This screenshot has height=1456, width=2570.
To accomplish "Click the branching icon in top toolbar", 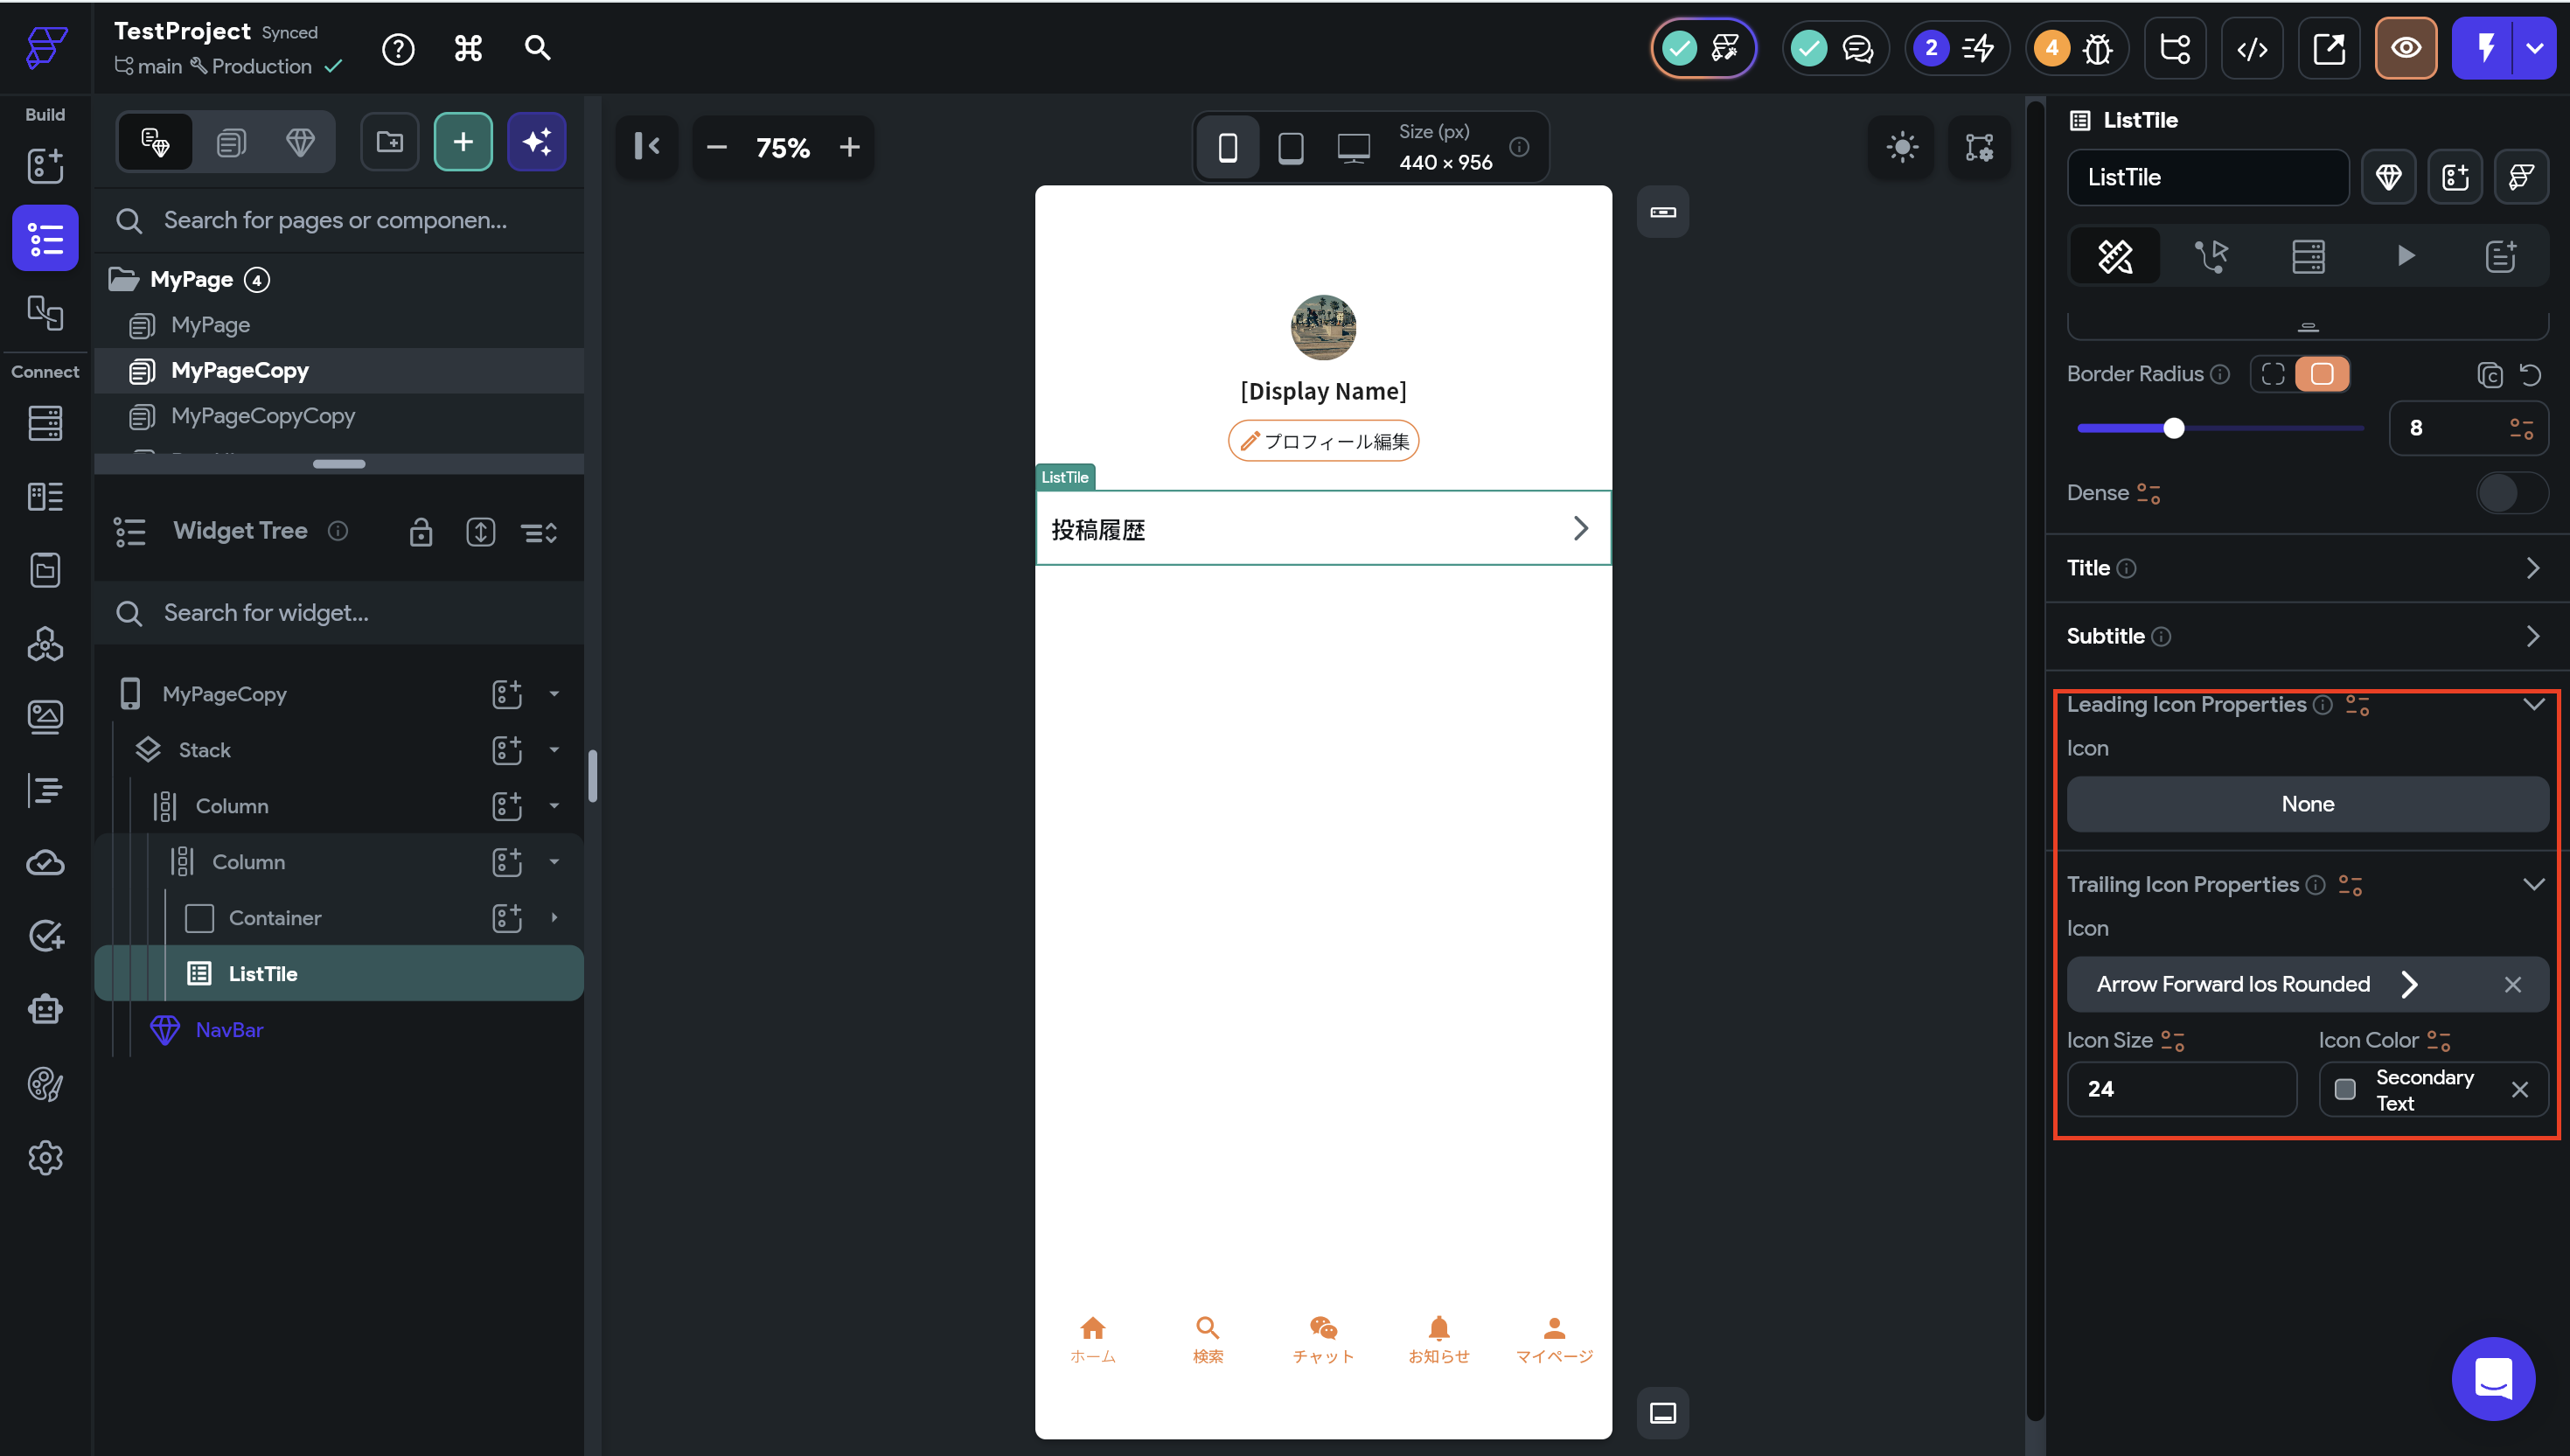I will [x=2174, y=48].
